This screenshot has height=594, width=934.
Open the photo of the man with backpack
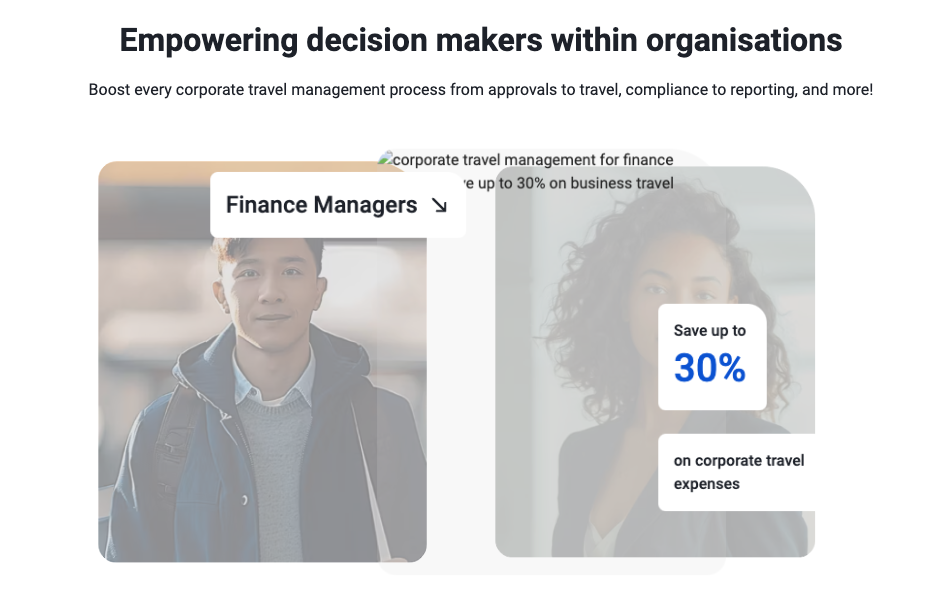262,400
